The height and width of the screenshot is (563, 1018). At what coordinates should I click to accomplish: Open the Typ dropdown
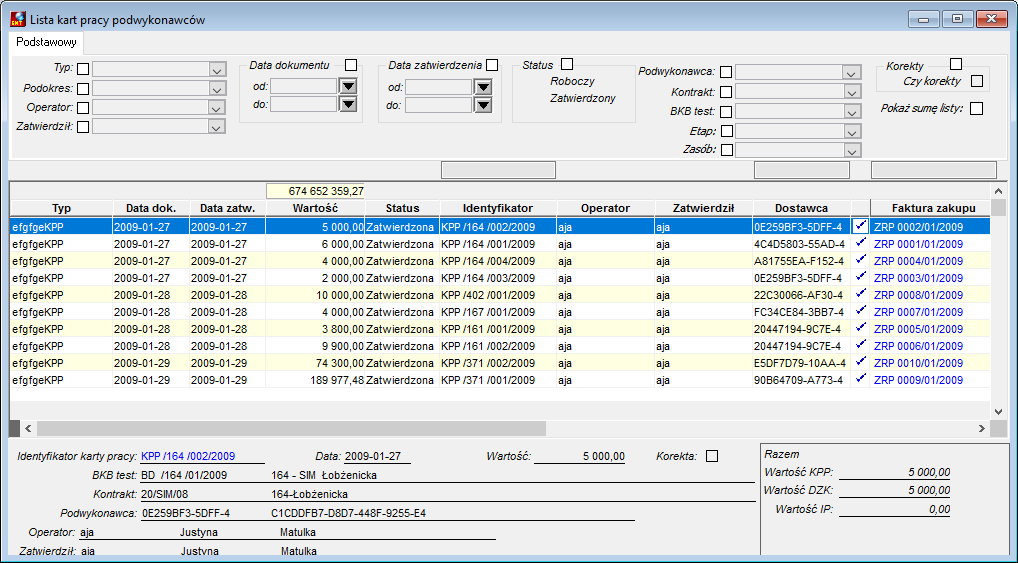pos(217,69)
